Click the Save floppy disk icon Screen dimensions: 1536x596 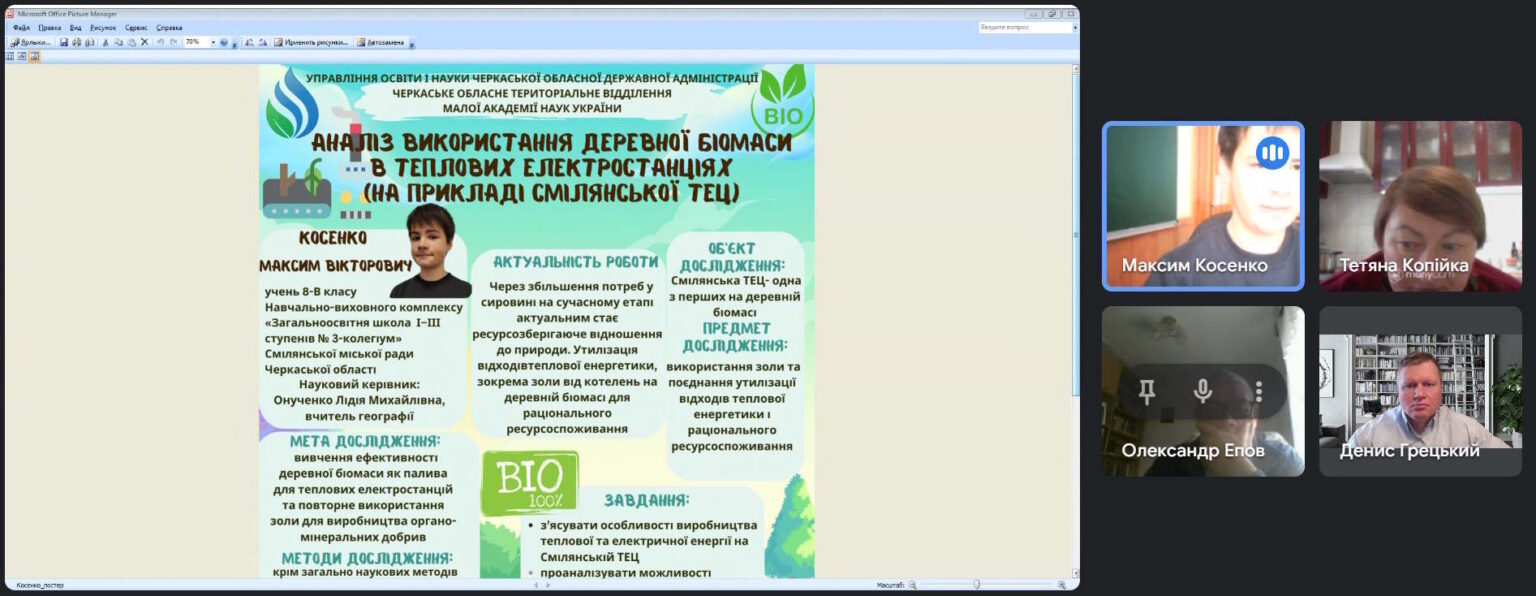click(64, 43)
